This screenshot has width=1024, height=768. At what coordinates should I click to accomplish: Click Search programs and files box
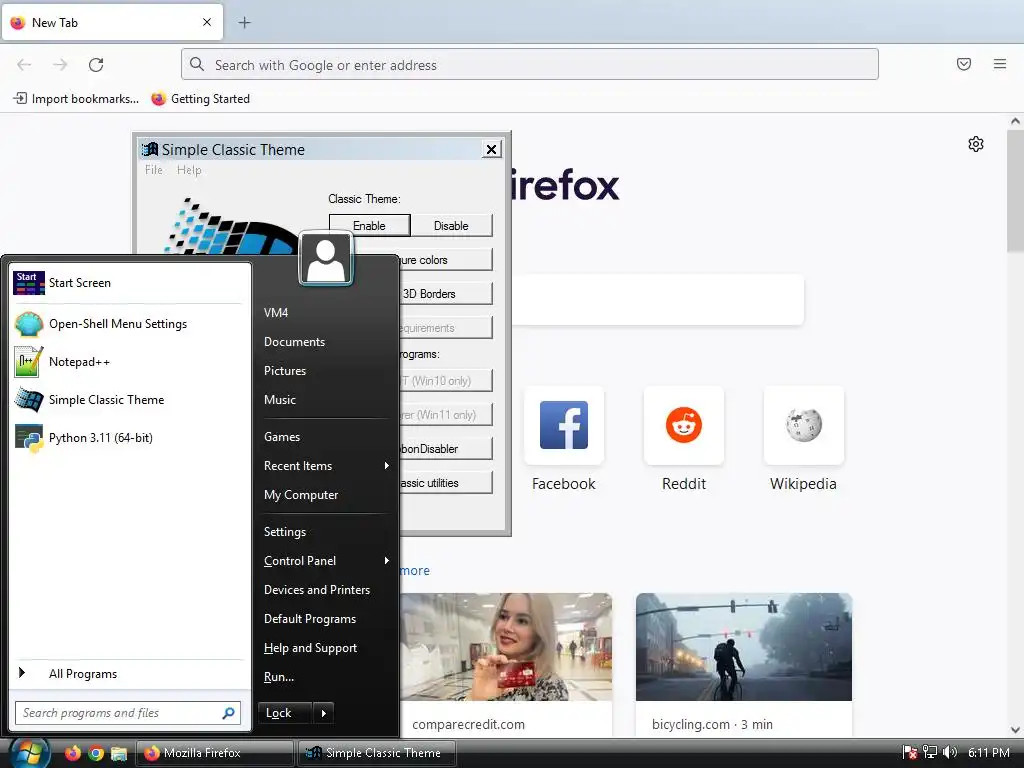(x=128, y=713)
